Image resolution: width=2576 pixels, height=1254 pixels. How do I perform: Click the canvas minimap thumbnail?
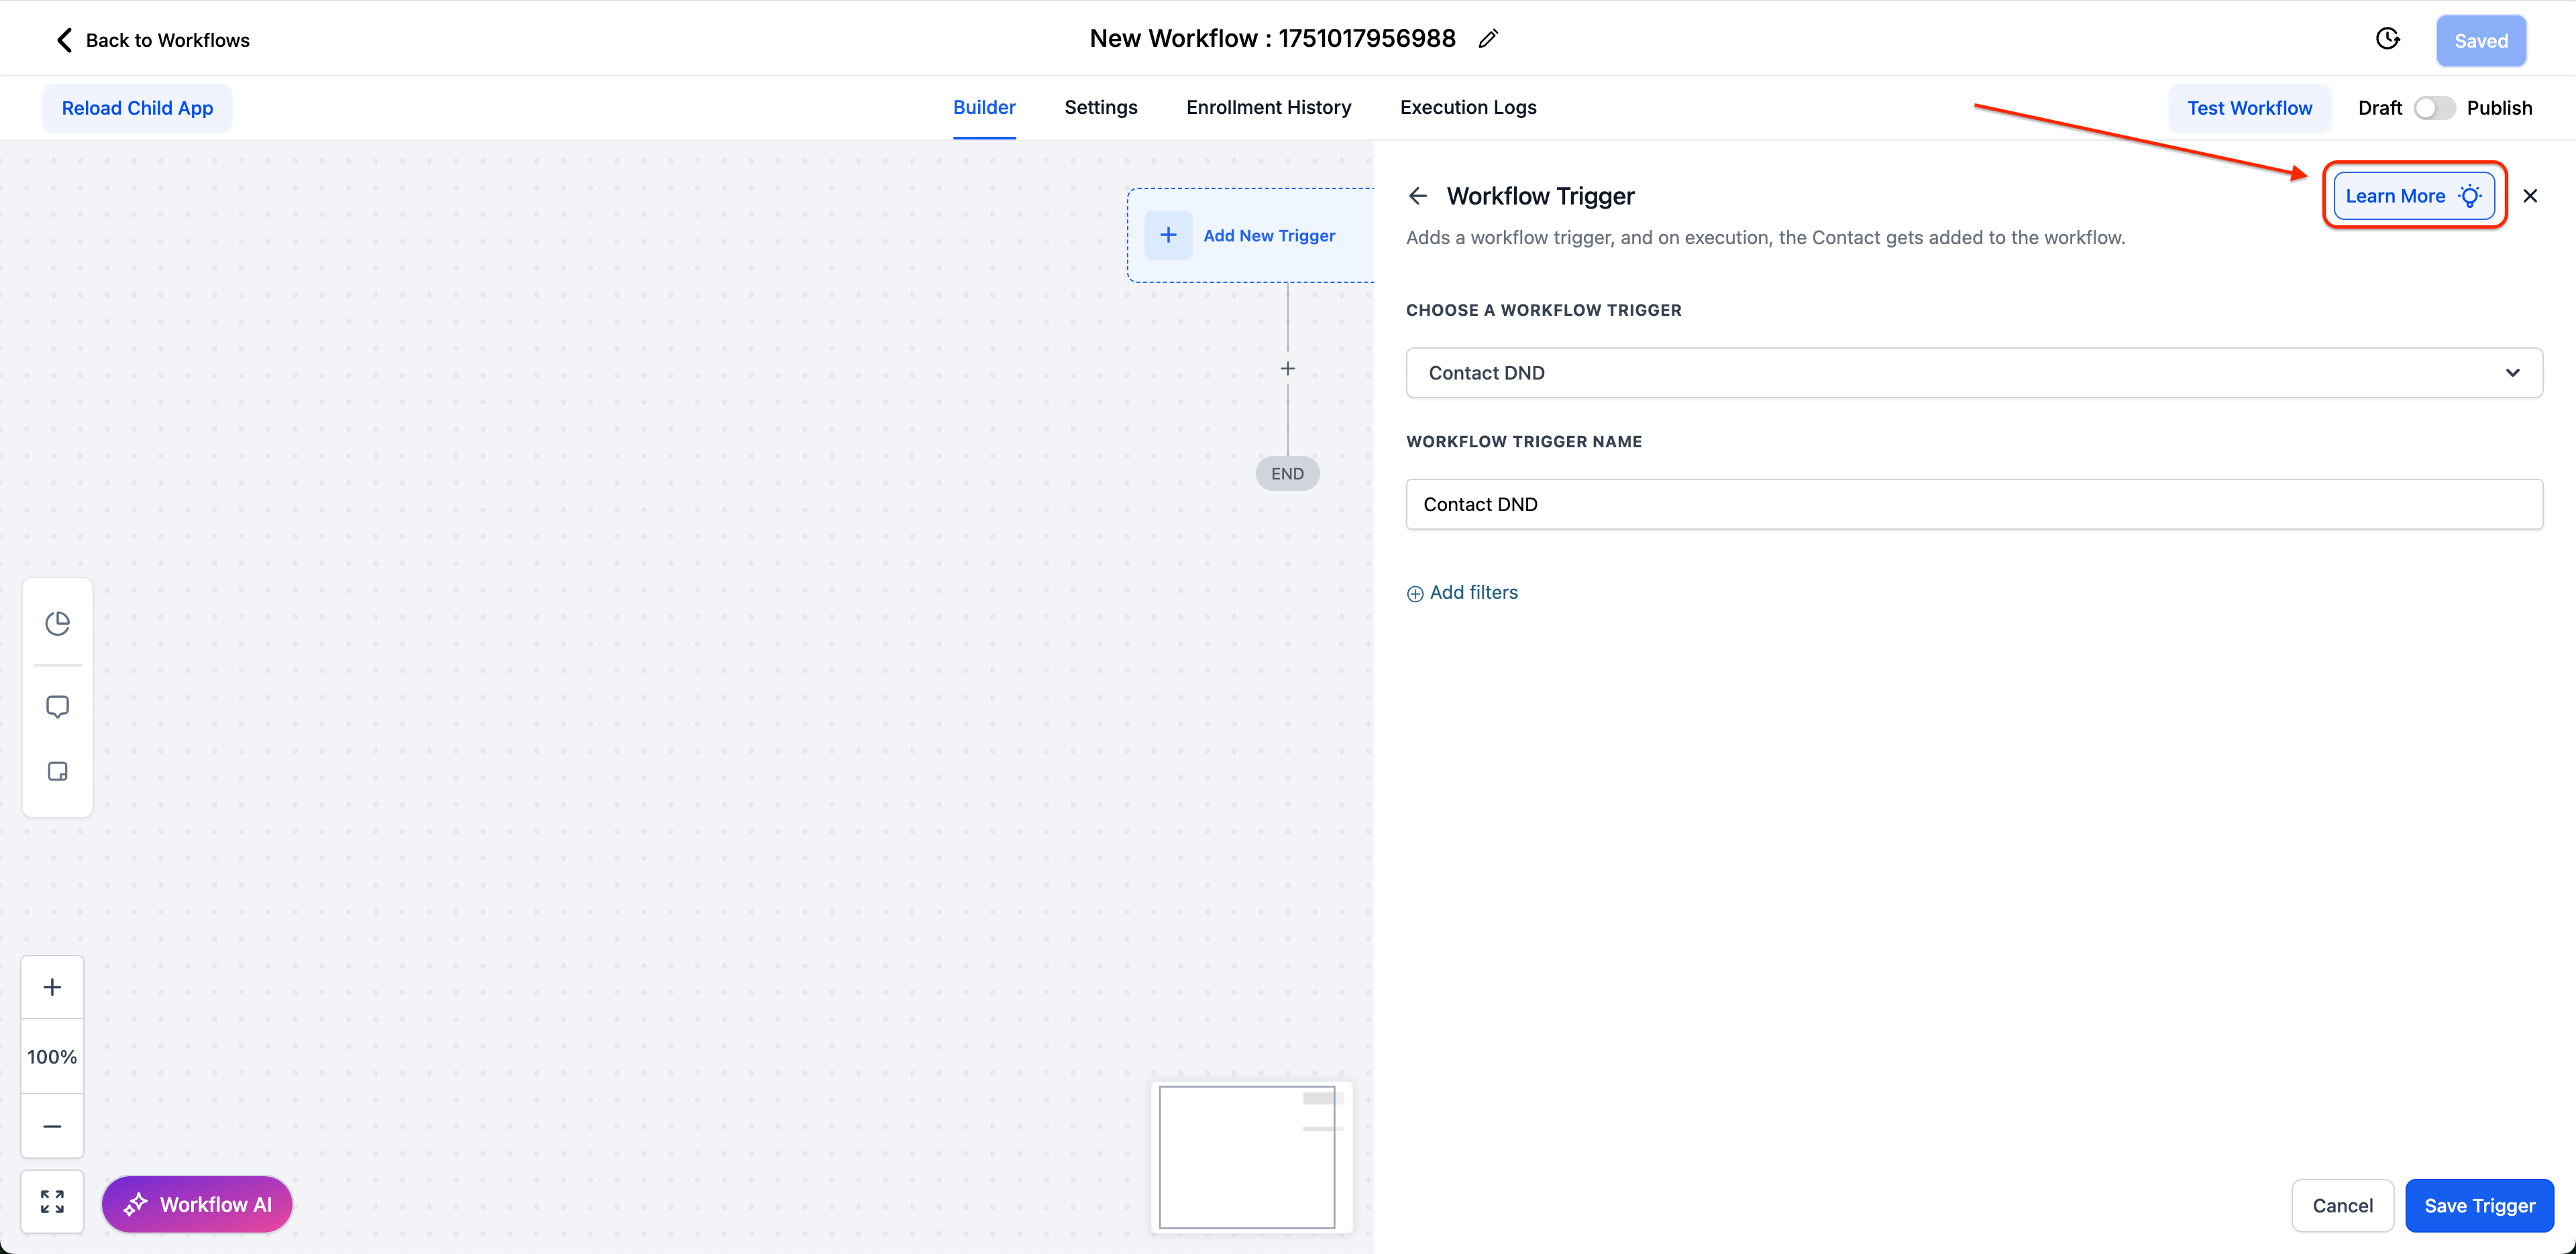pos(1247,1156)
